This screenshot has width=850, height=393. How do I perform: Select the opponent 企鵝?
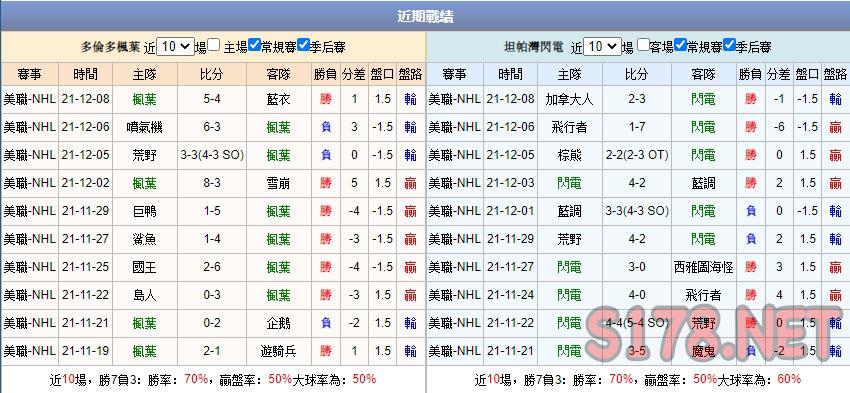(279, 323)
